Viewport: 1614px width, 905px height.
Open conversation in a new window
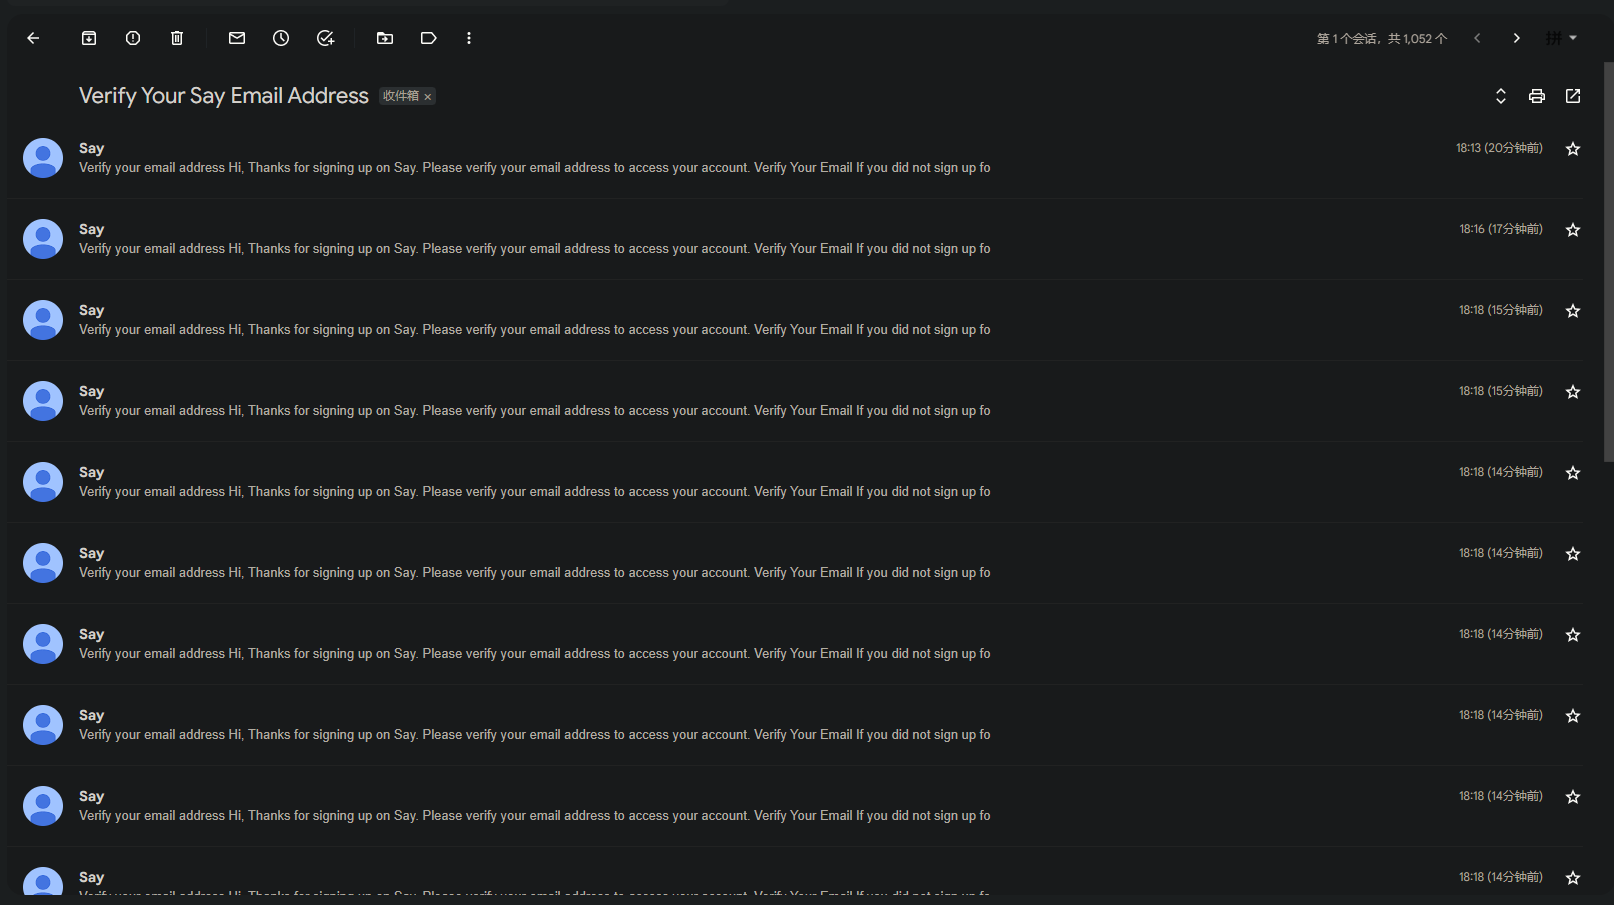1573,96
